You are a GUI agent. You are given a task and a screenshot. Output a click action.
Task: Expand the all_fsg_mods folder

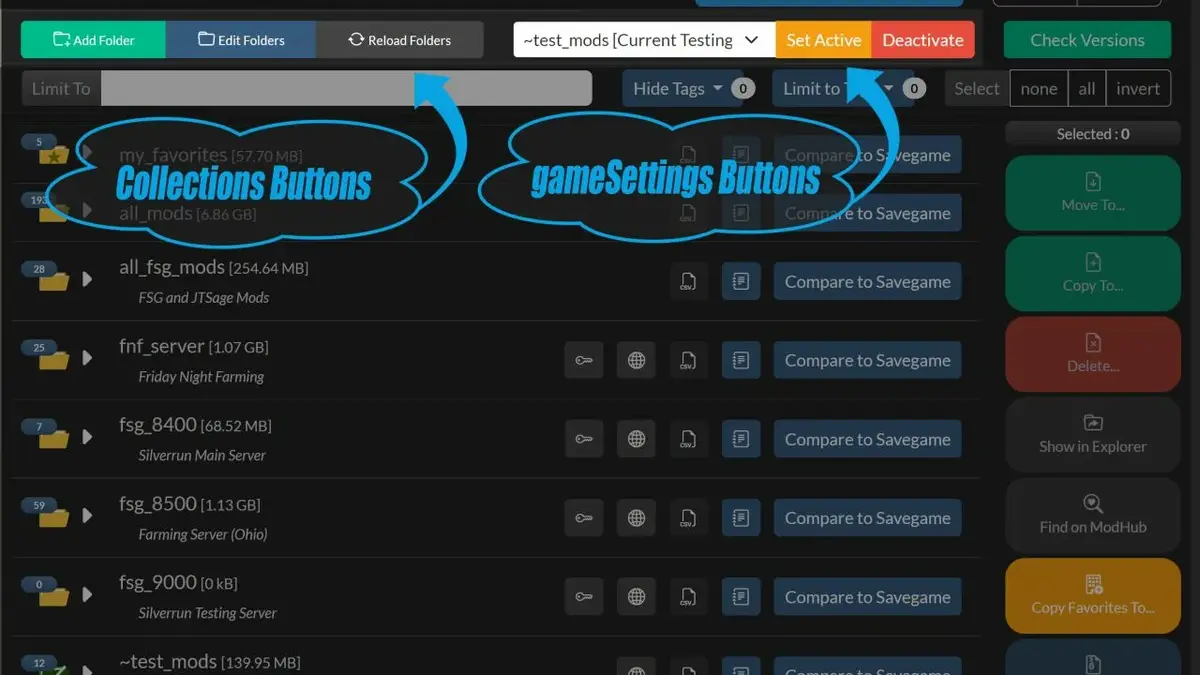click(87, 278)
